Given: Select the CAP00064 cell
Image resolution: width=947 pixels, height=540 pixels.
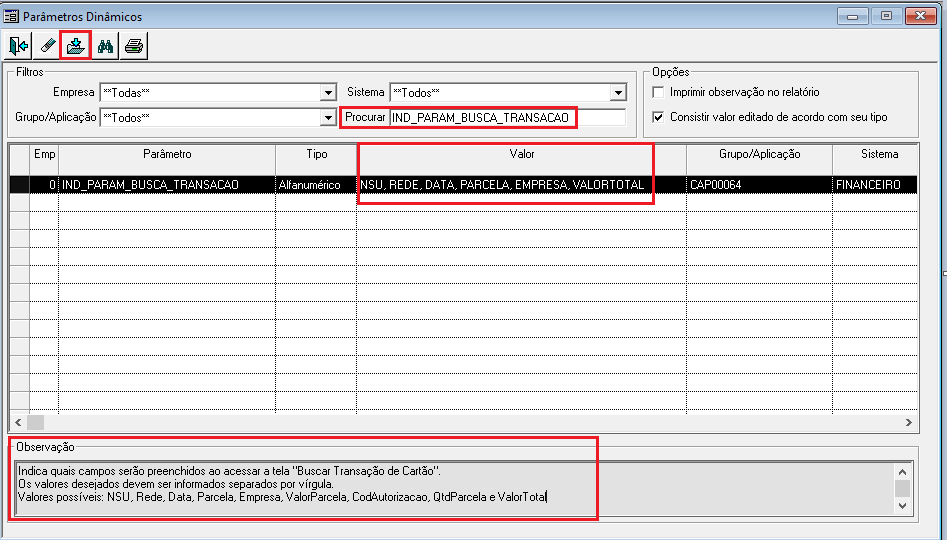Looking at the screenshot, I should coord(759,185).
